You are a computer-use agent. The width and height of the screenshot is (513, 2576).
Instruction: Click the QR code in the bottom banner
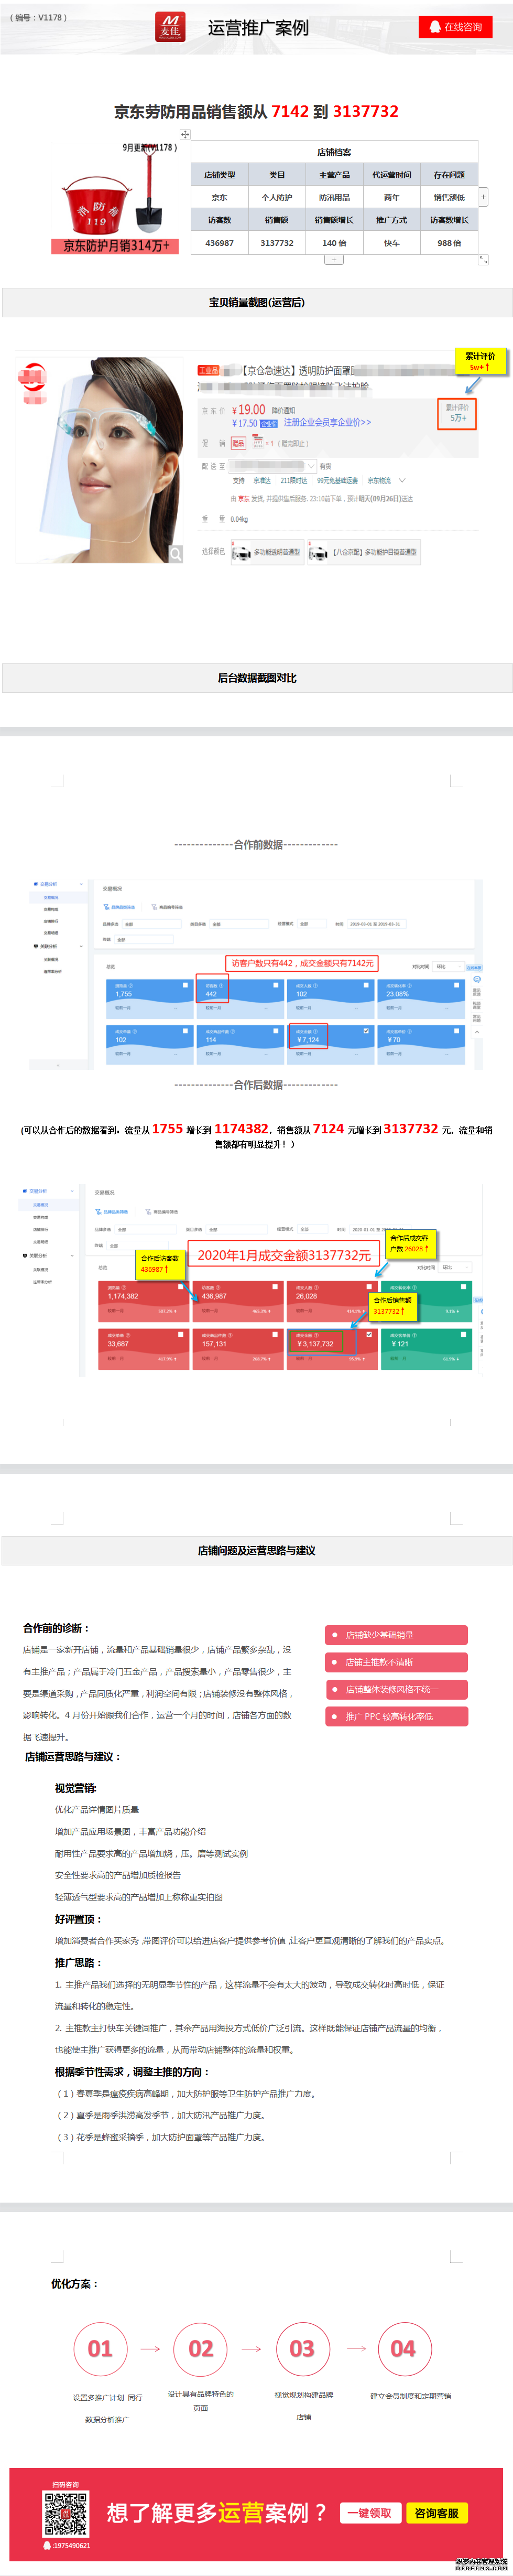[x=65, y=2514]
